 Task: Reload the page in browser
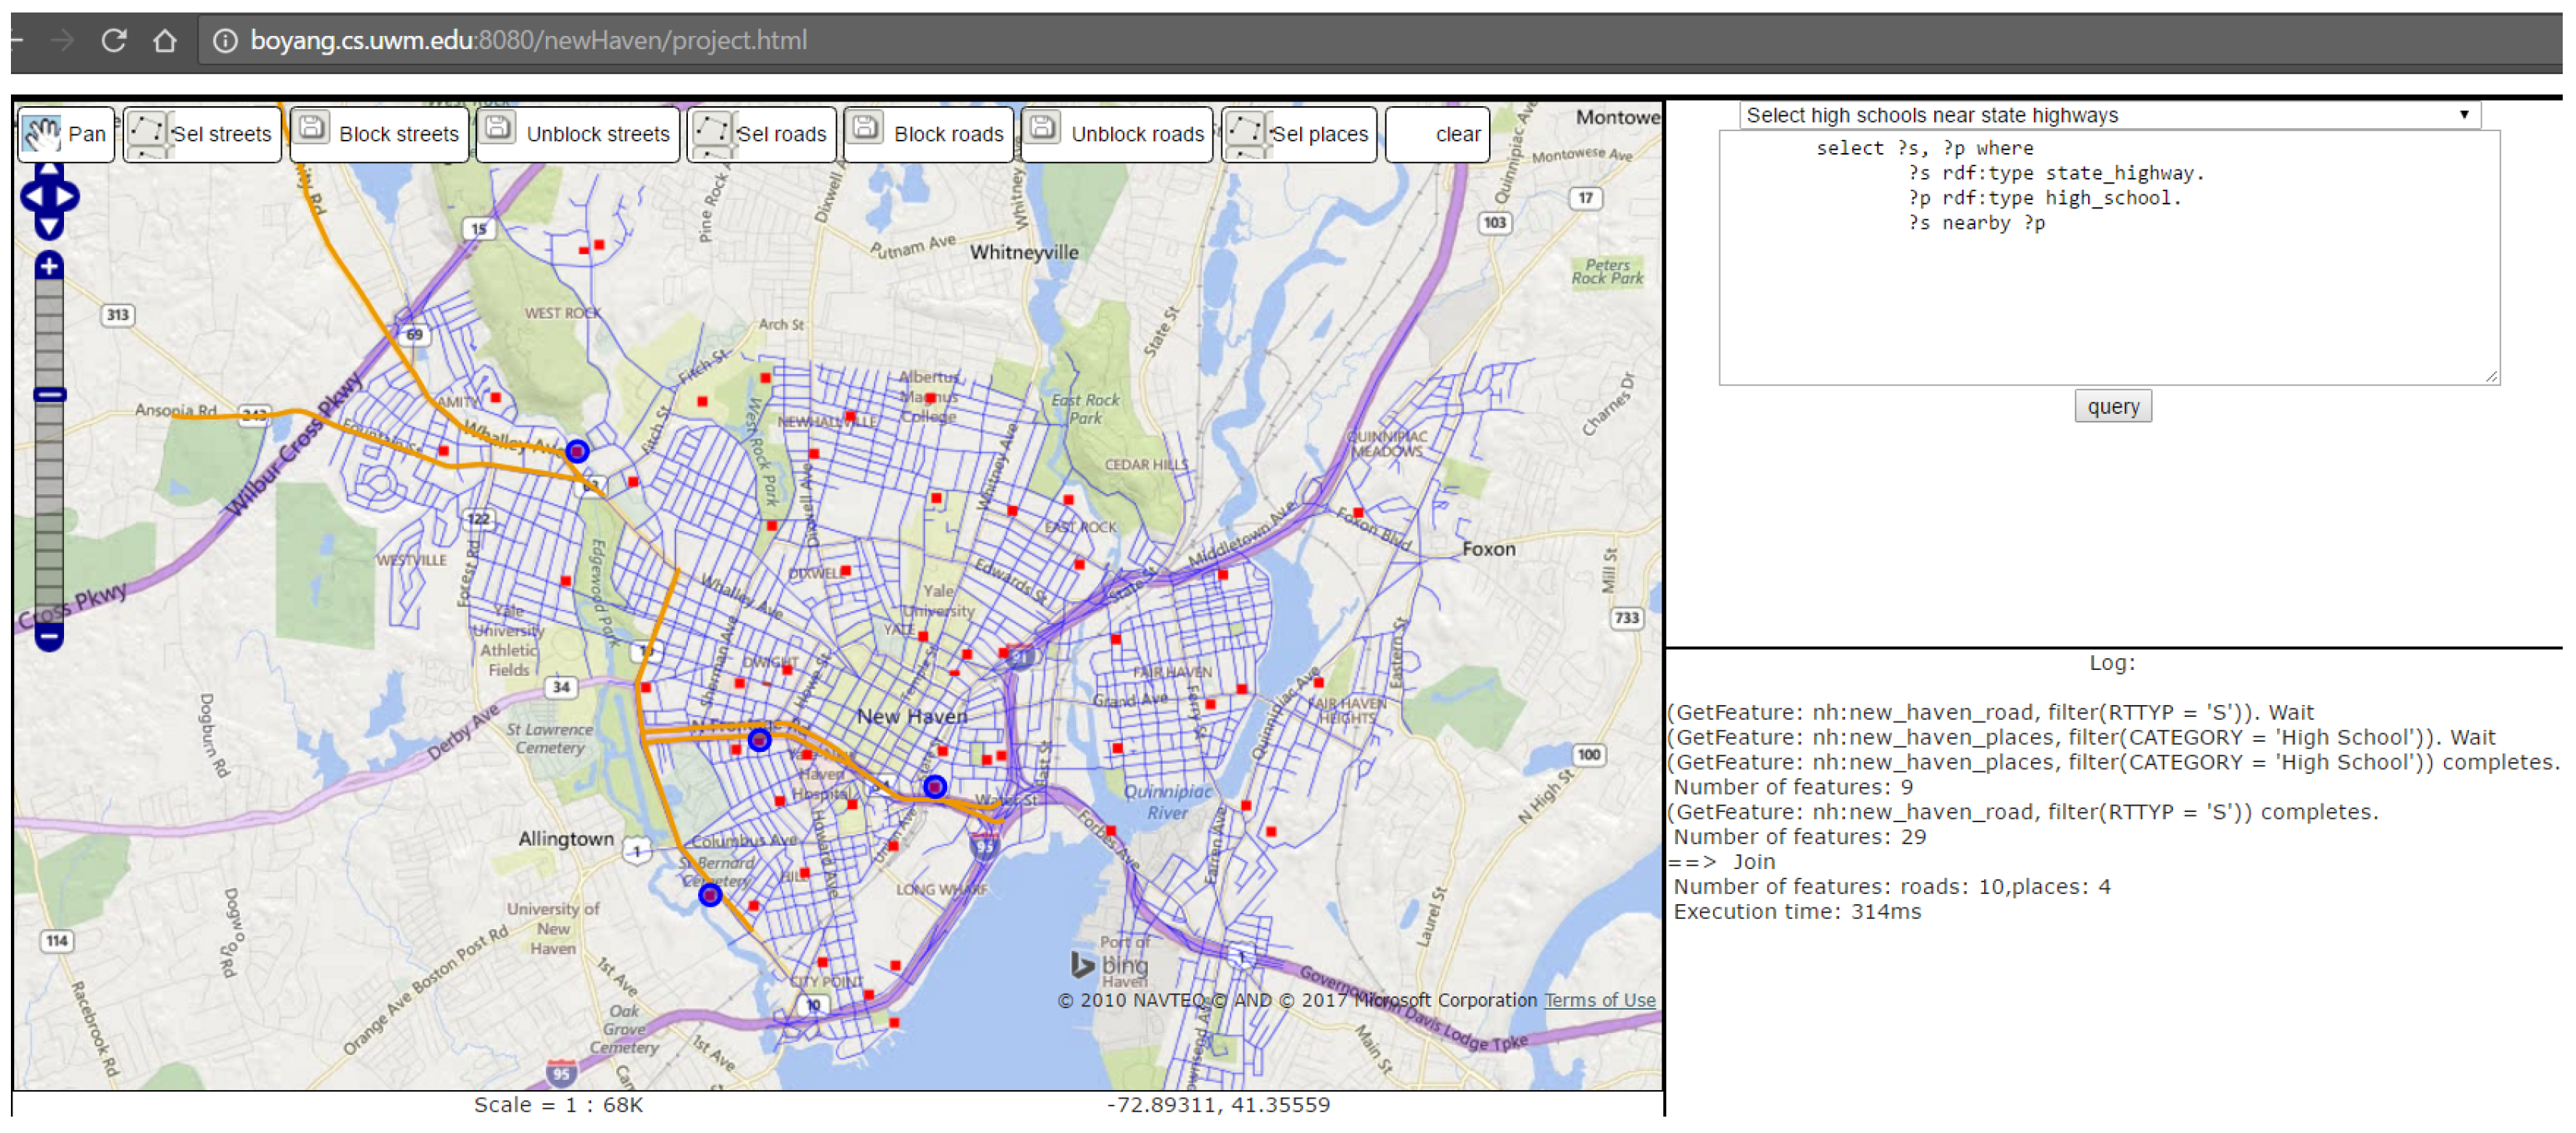(x=114, y=41)
